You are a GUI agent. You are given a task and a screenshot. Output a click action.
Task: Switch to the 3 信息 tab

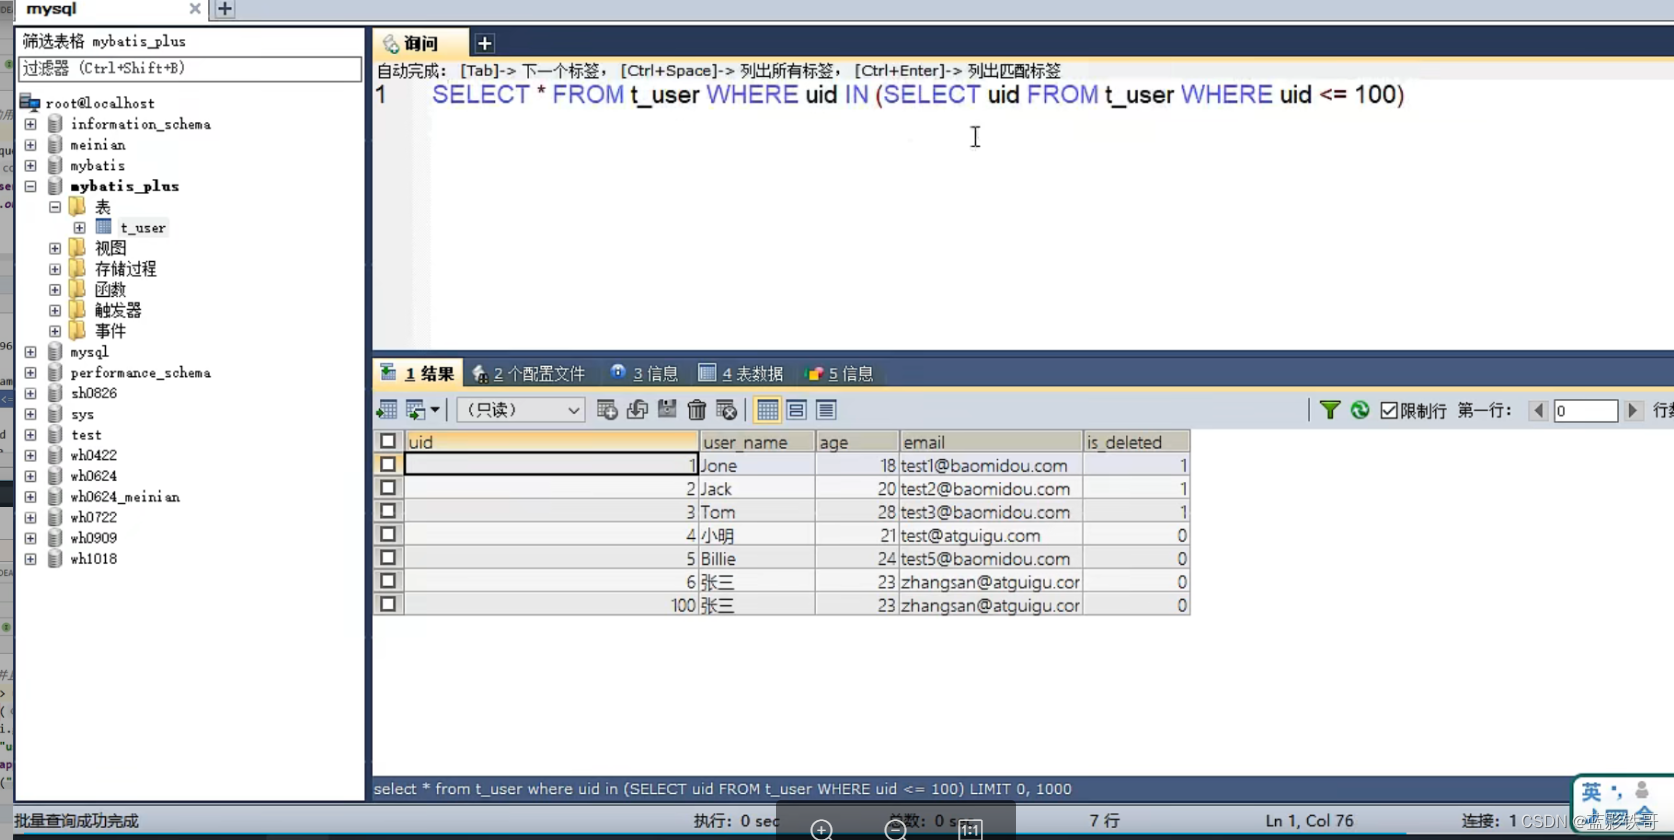[x=644, y=374]
